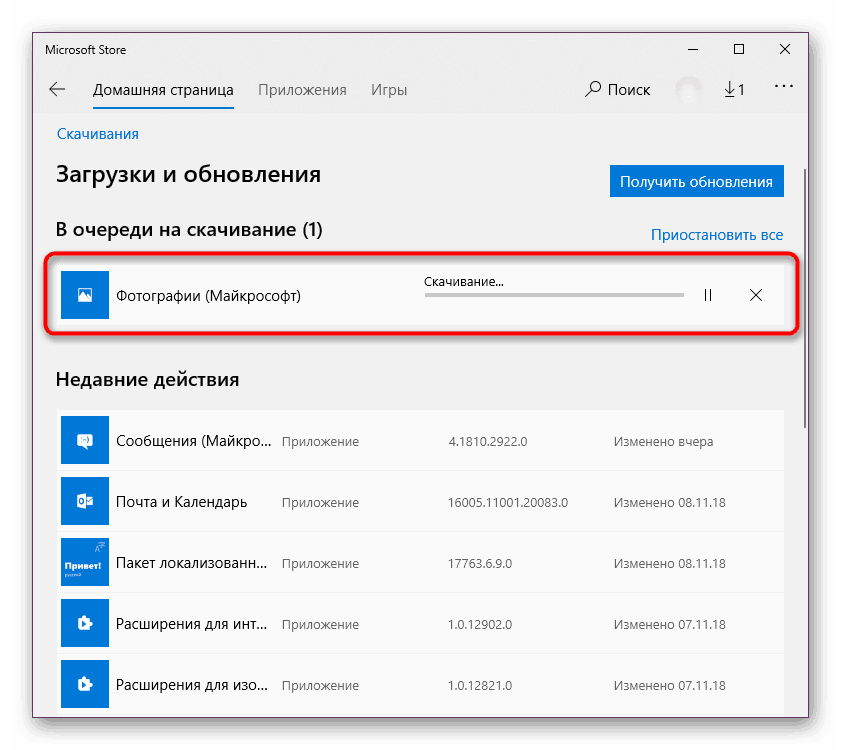Close the Microsoft Store window
841x750 pixels.
[x=785, y=49]
